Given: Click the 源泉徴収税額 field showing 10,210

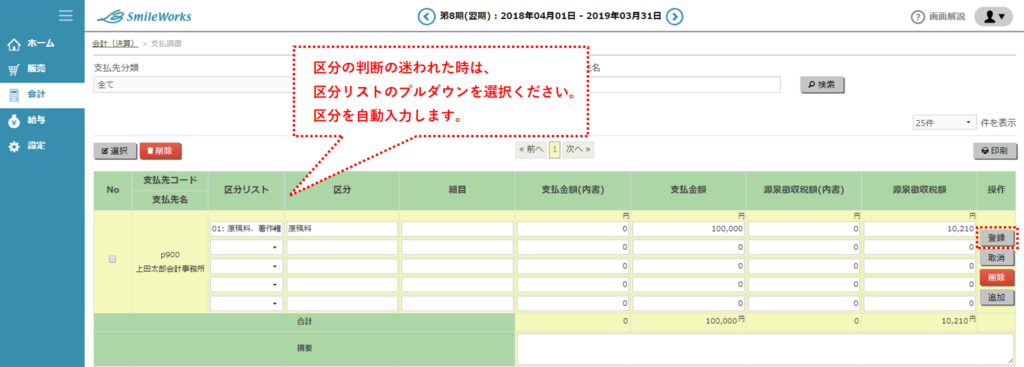Looking at the screenshot, I should [x=920, y=229].
